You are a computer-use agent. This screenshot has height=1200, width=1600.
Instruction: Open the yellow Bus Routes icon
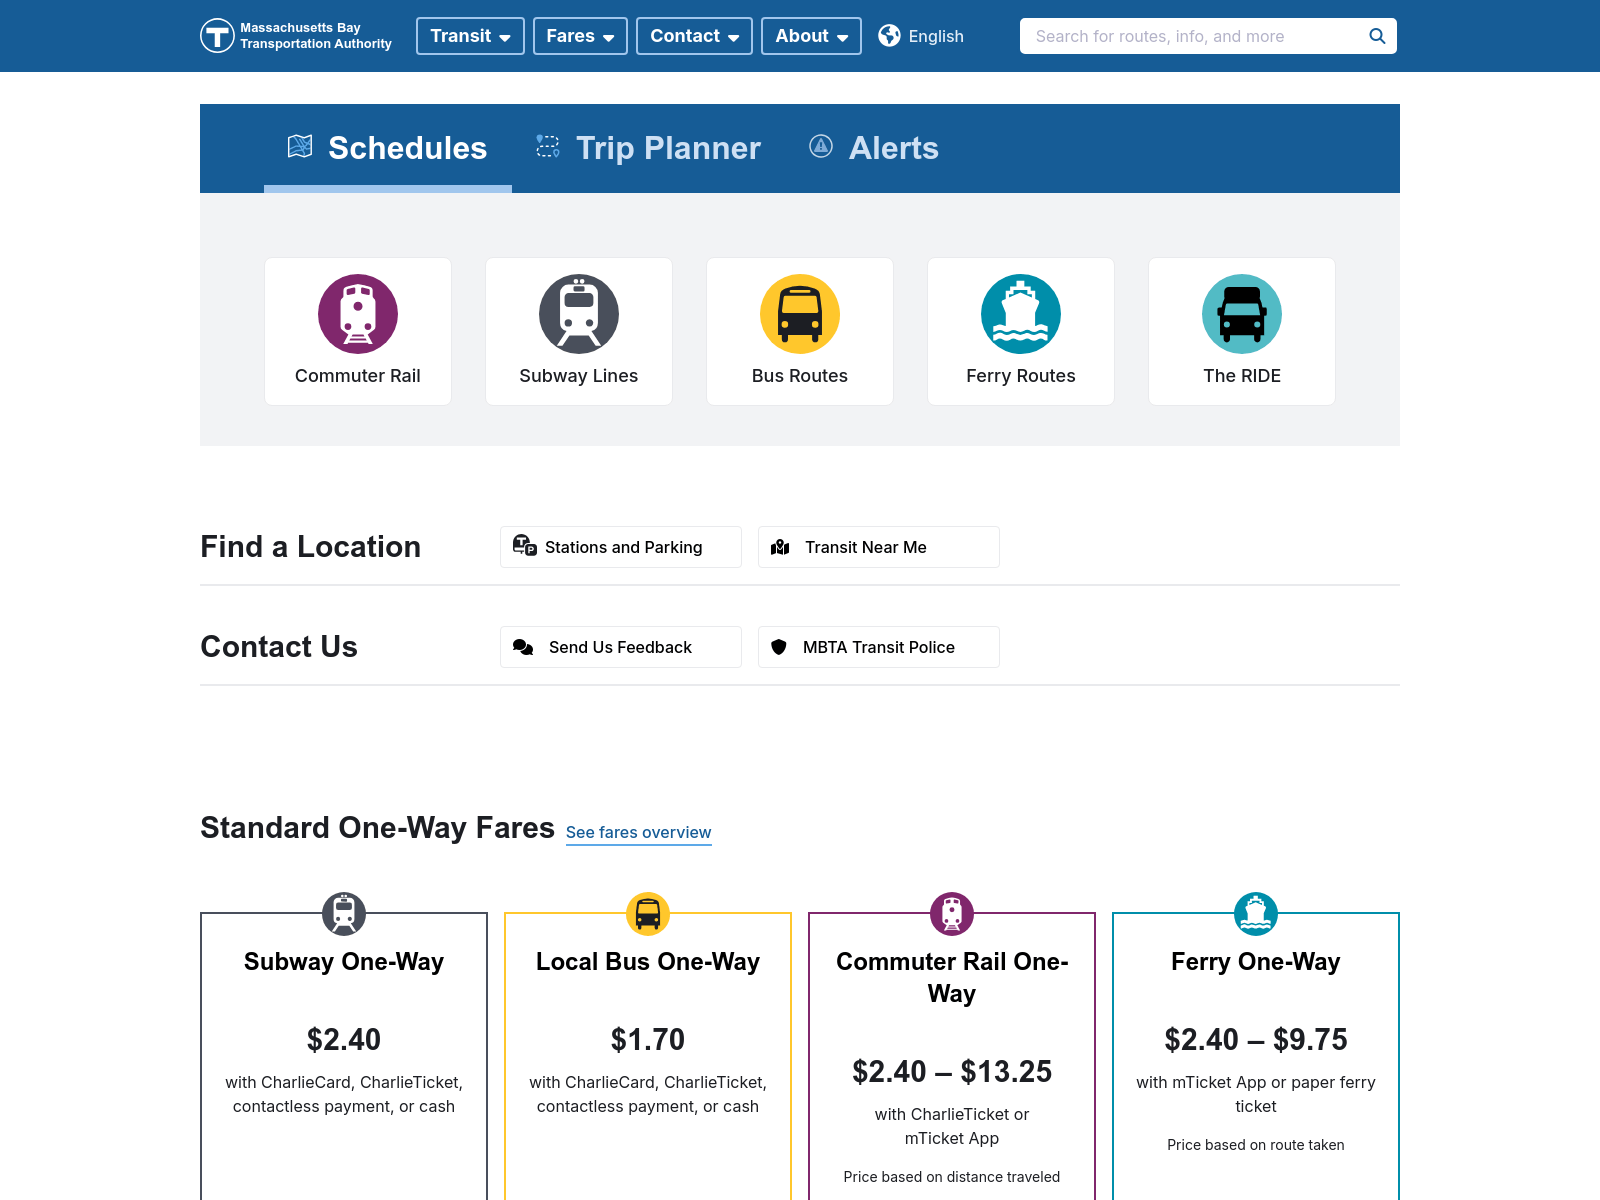click(x=800, y=314)
